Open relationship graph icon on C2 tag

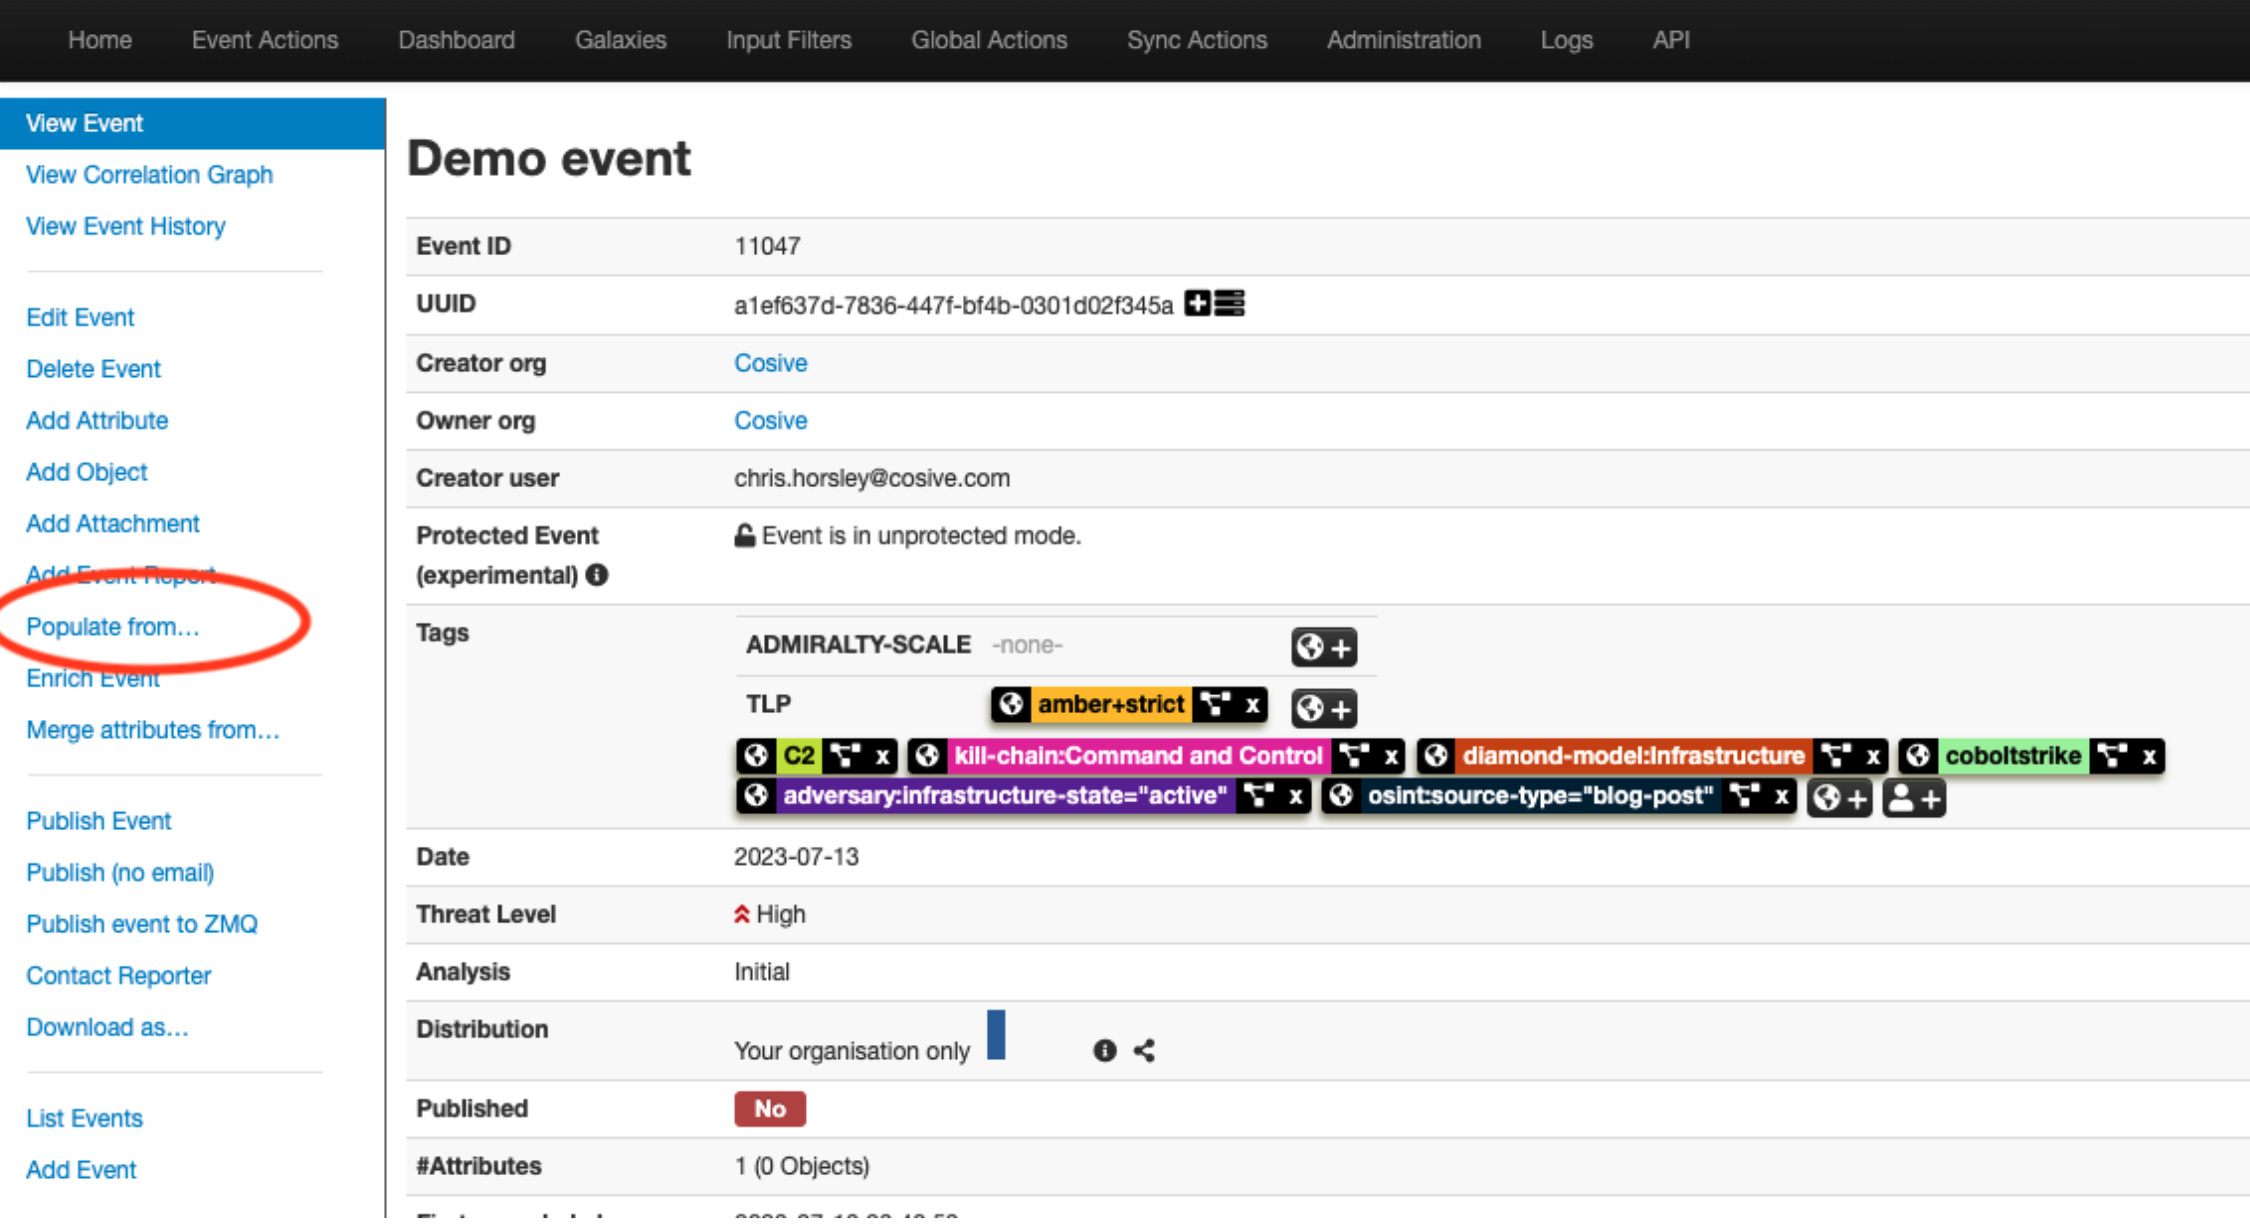(x=845, y=756)
